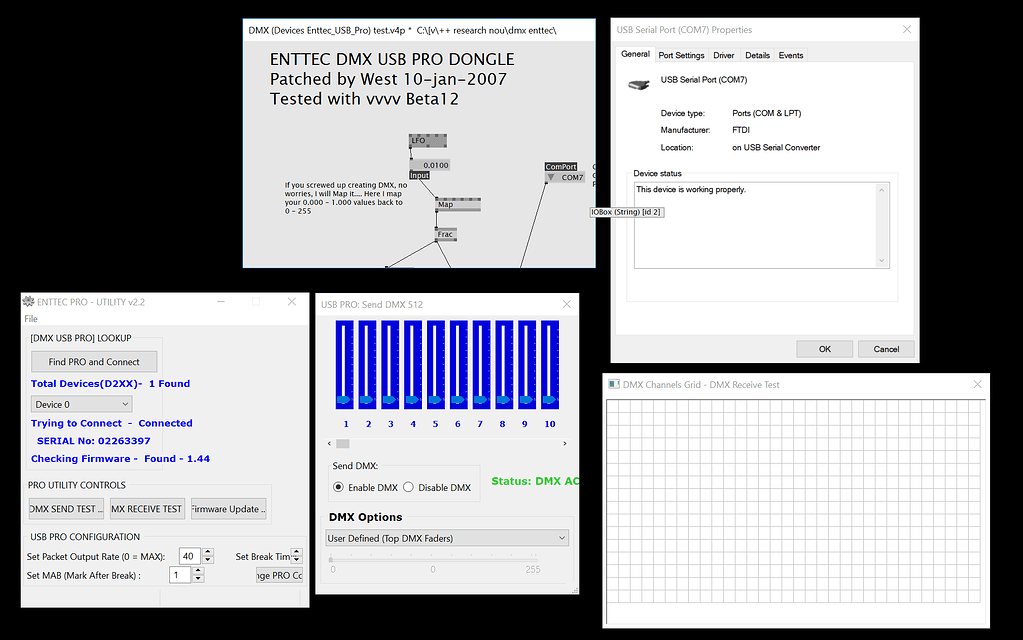Switch to the Port Settings tab
Viewport: 1023px width, 640px height.
pyautogui.click(x=680, y=55)
